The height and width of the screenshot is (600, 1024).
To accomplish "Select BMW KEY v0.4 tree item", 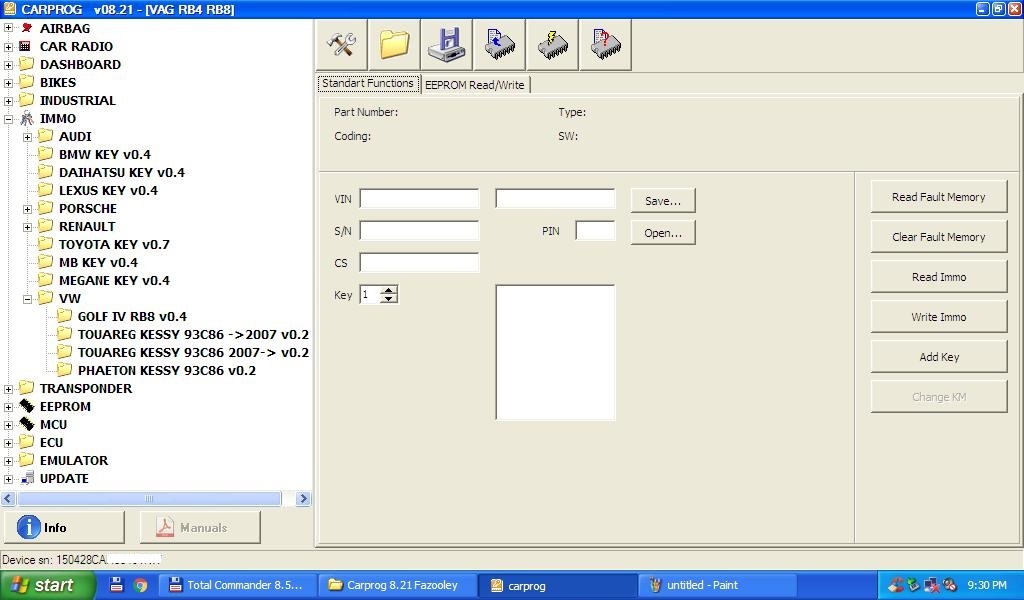I will (x=104, y=155).
